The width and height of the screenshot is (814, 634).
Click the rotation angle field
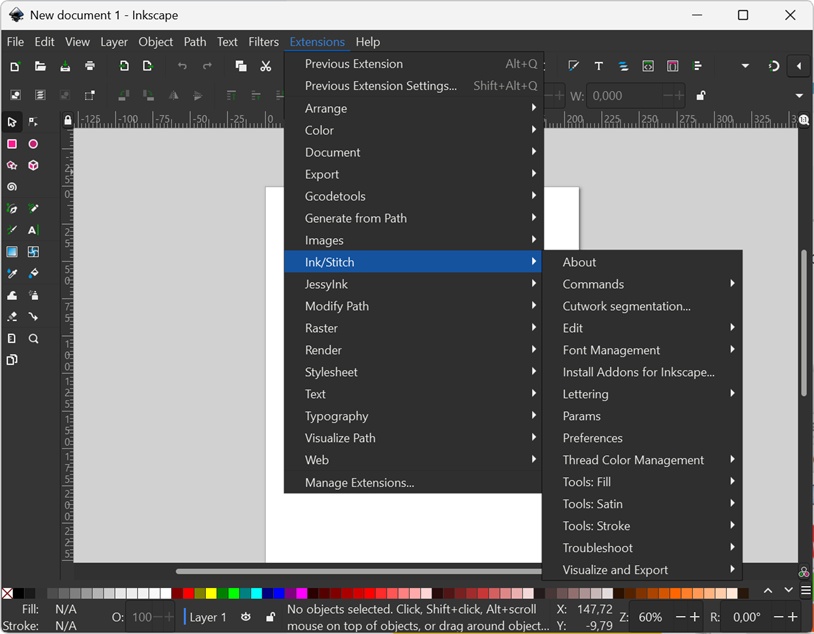tap(747, 617)
